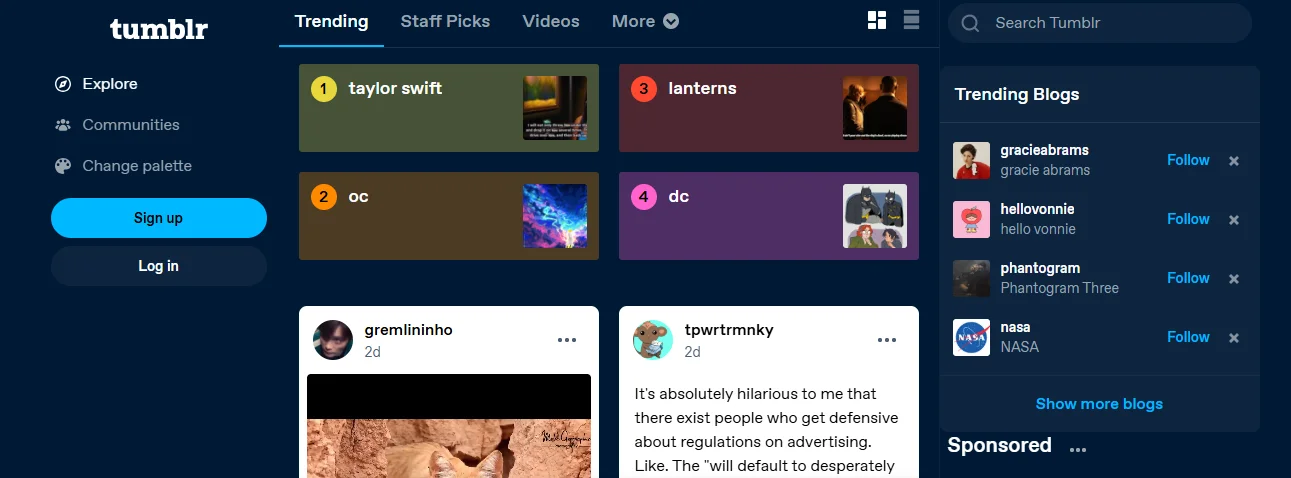Click the Change palette icon

click(63, 166)
